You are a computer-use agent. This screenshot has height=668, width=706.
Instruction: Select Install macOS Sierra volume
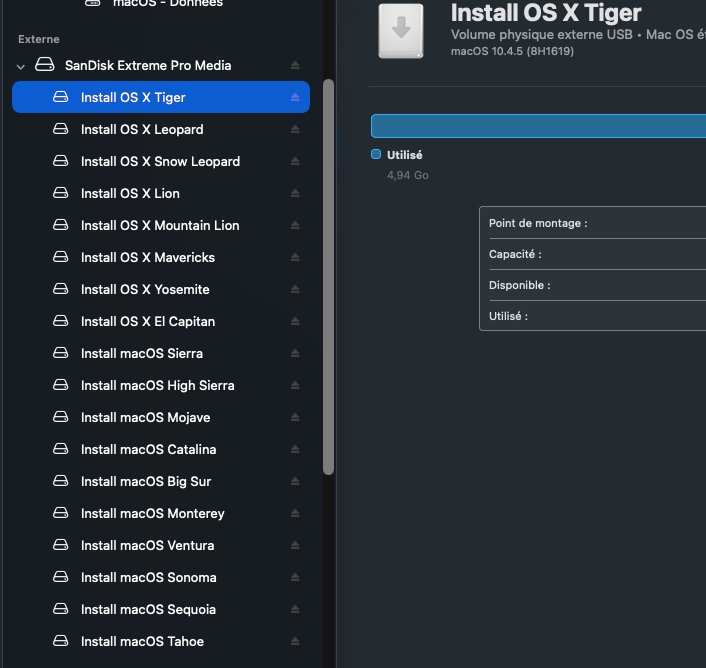[161, 353]
